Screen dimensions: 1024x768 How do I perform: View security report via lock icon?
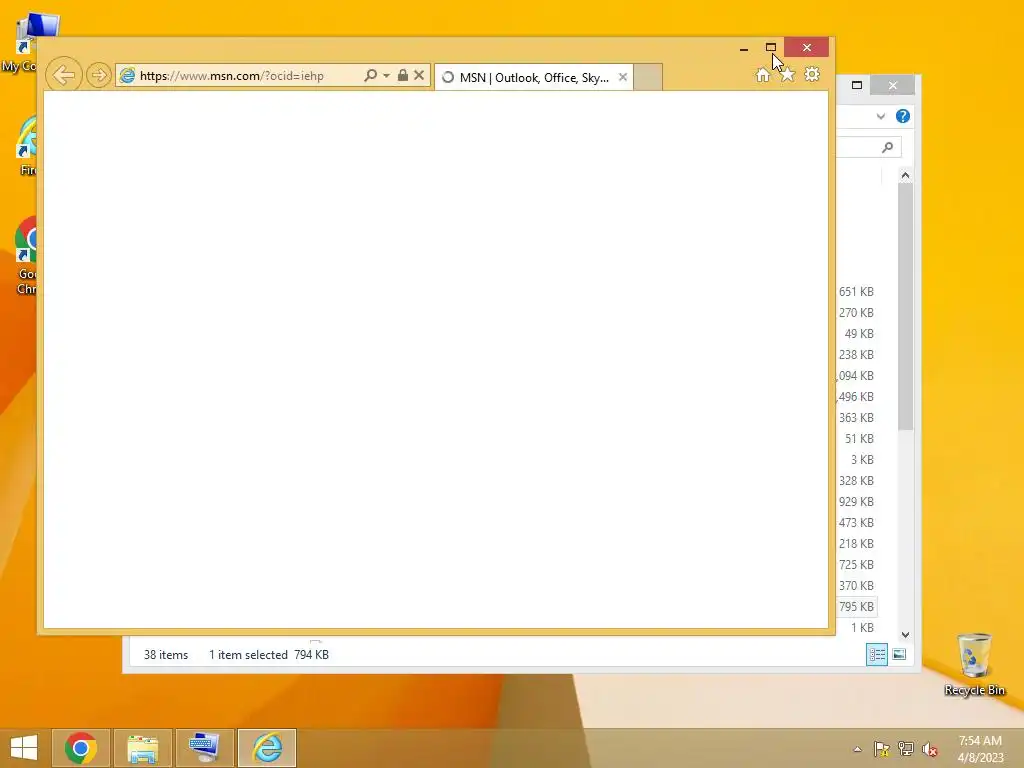click(403, 75)
